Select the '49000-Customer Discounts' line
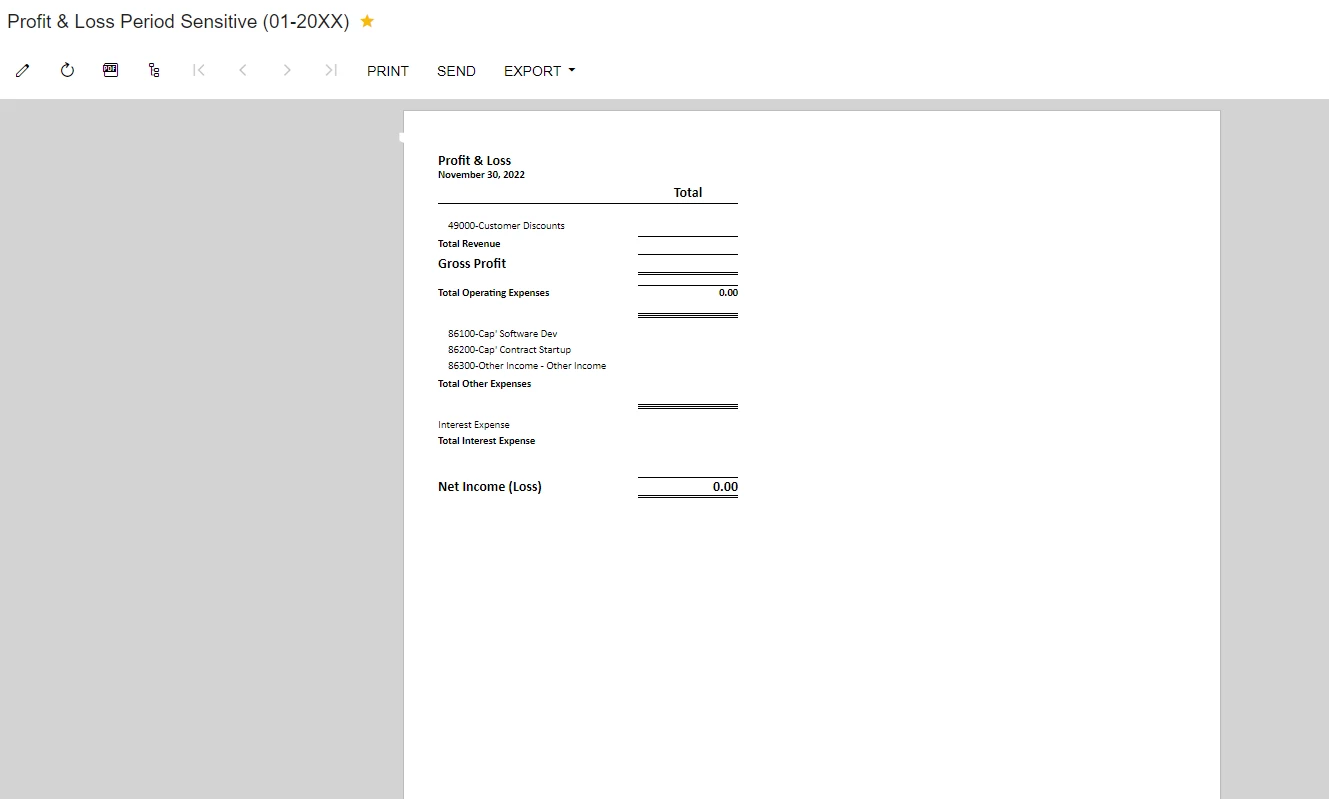 click(506, 226)
